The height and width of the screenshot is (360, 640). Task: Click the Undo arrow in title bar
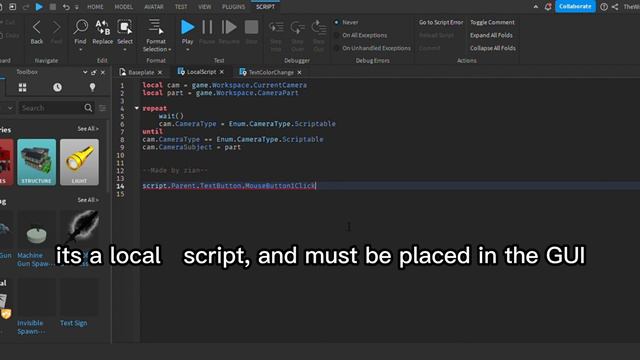(66, 7)
